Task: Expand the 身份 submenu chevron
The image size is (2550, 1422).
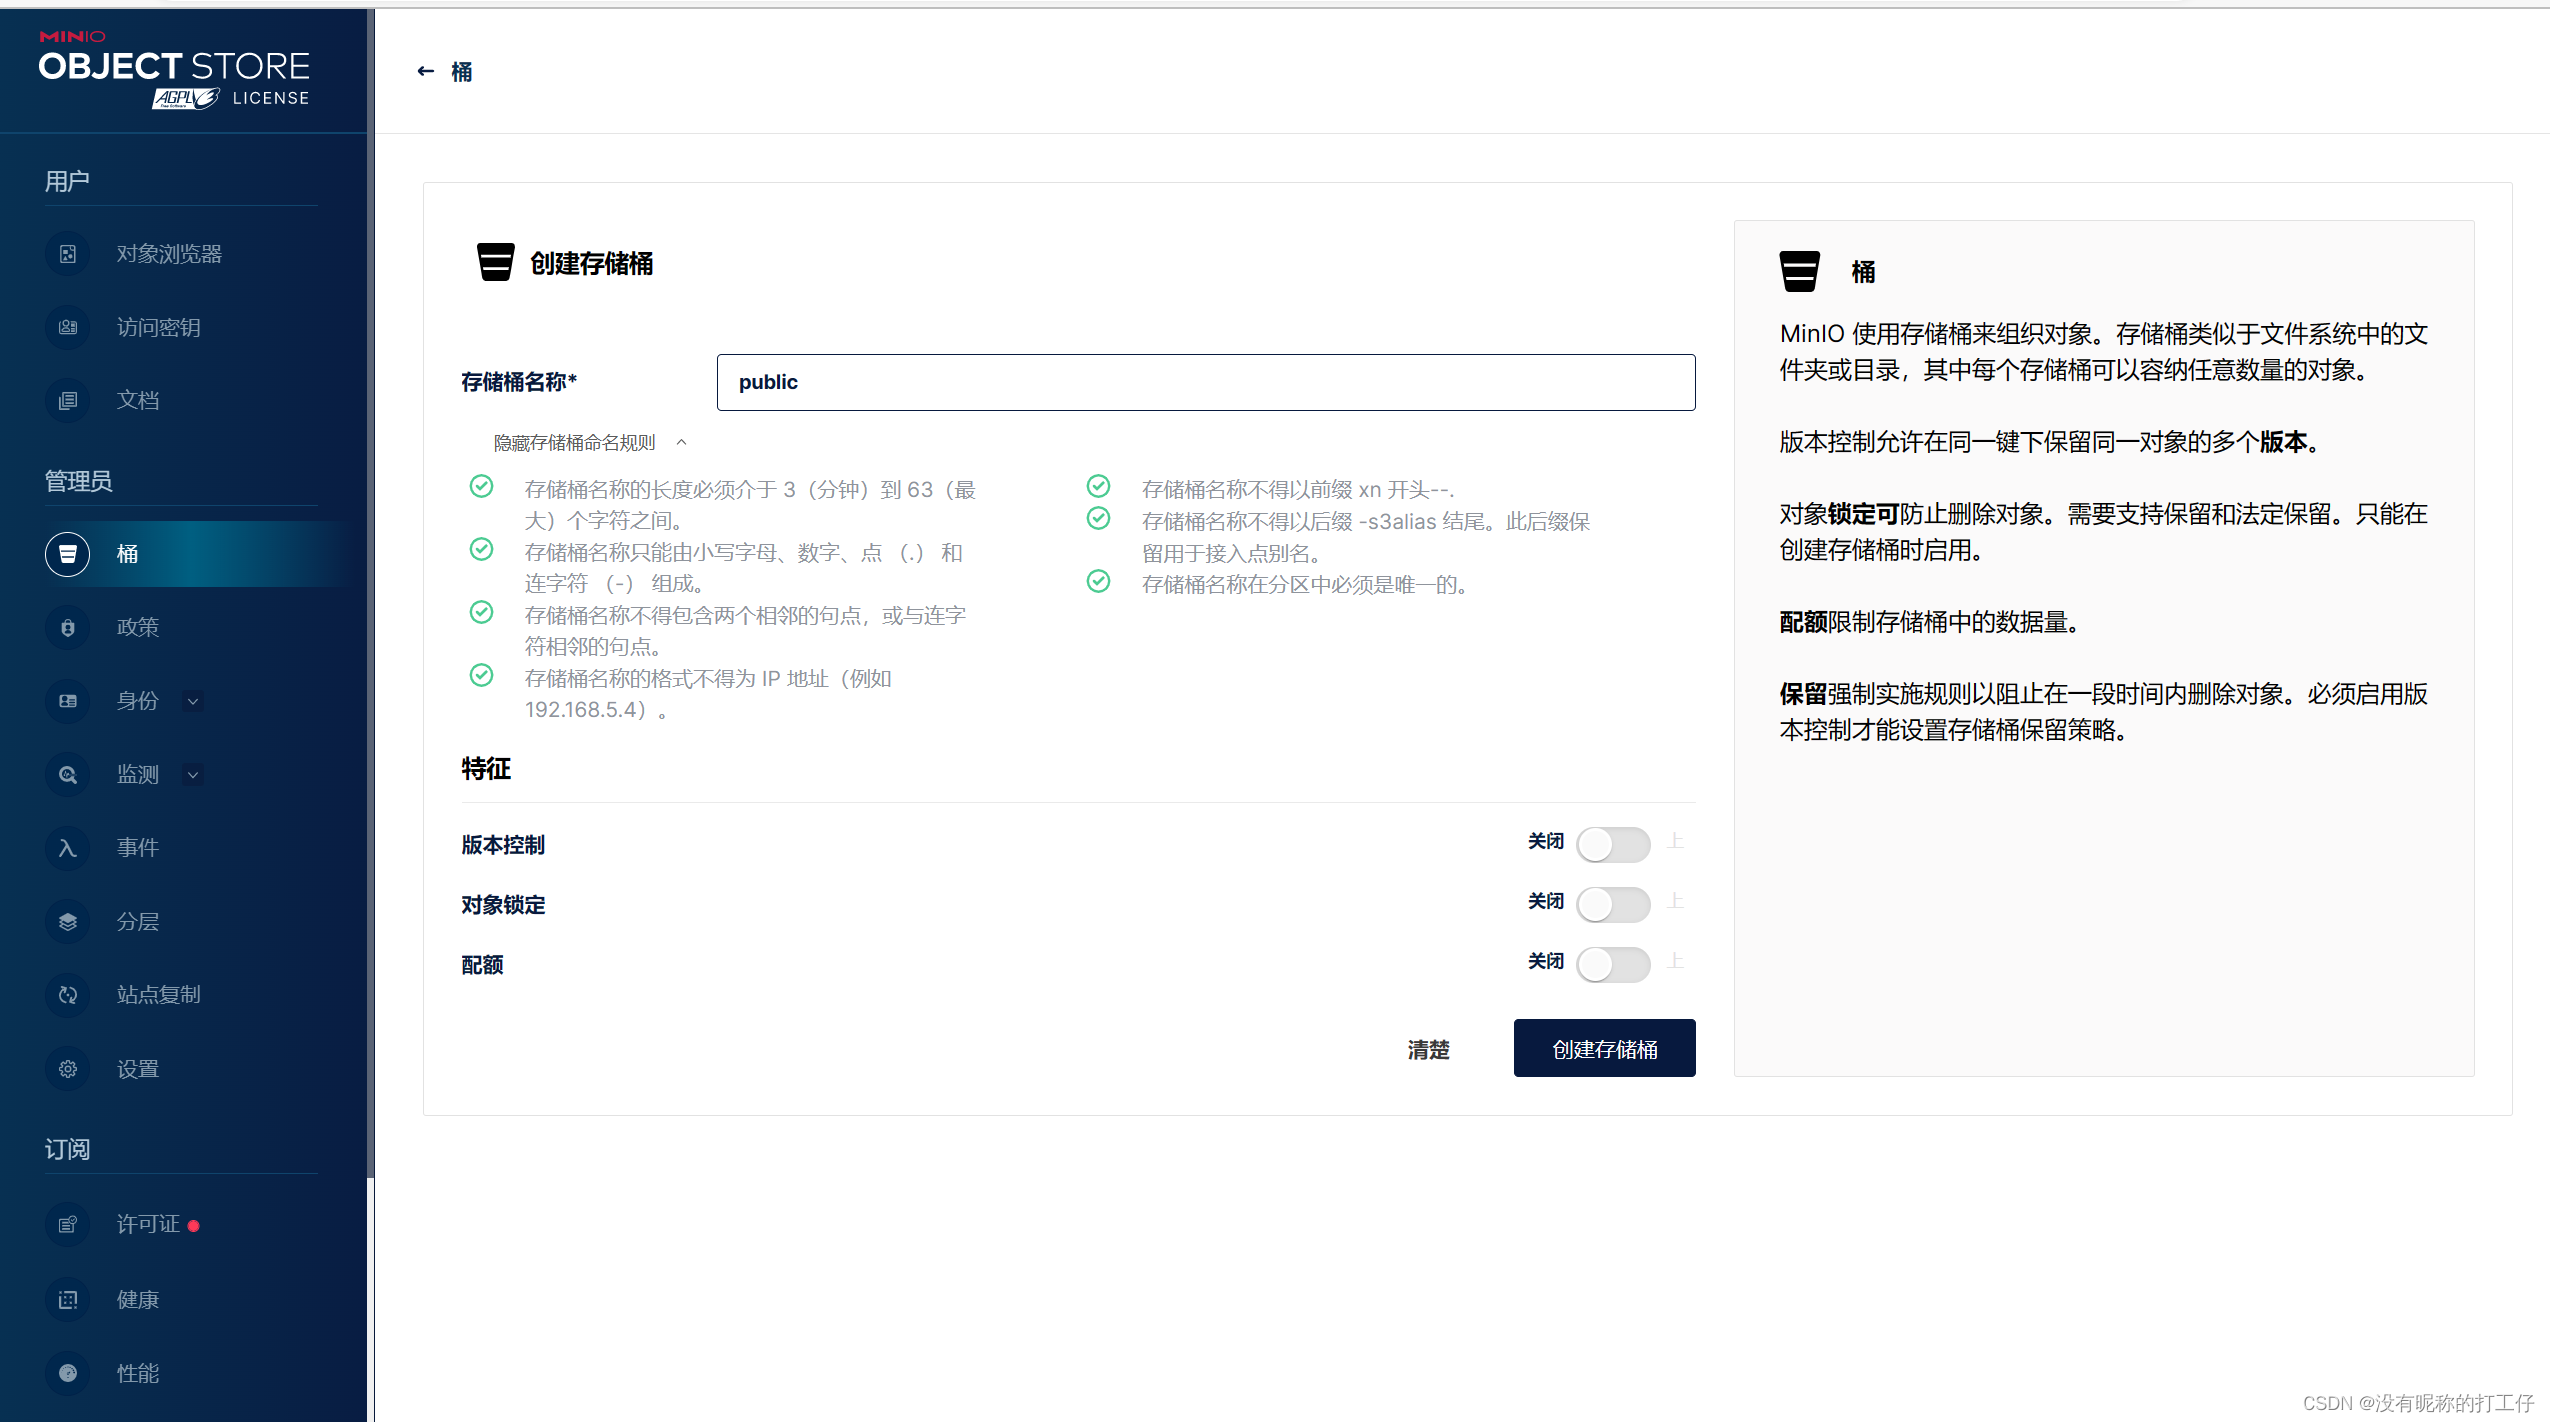Action: click(193, 701)
